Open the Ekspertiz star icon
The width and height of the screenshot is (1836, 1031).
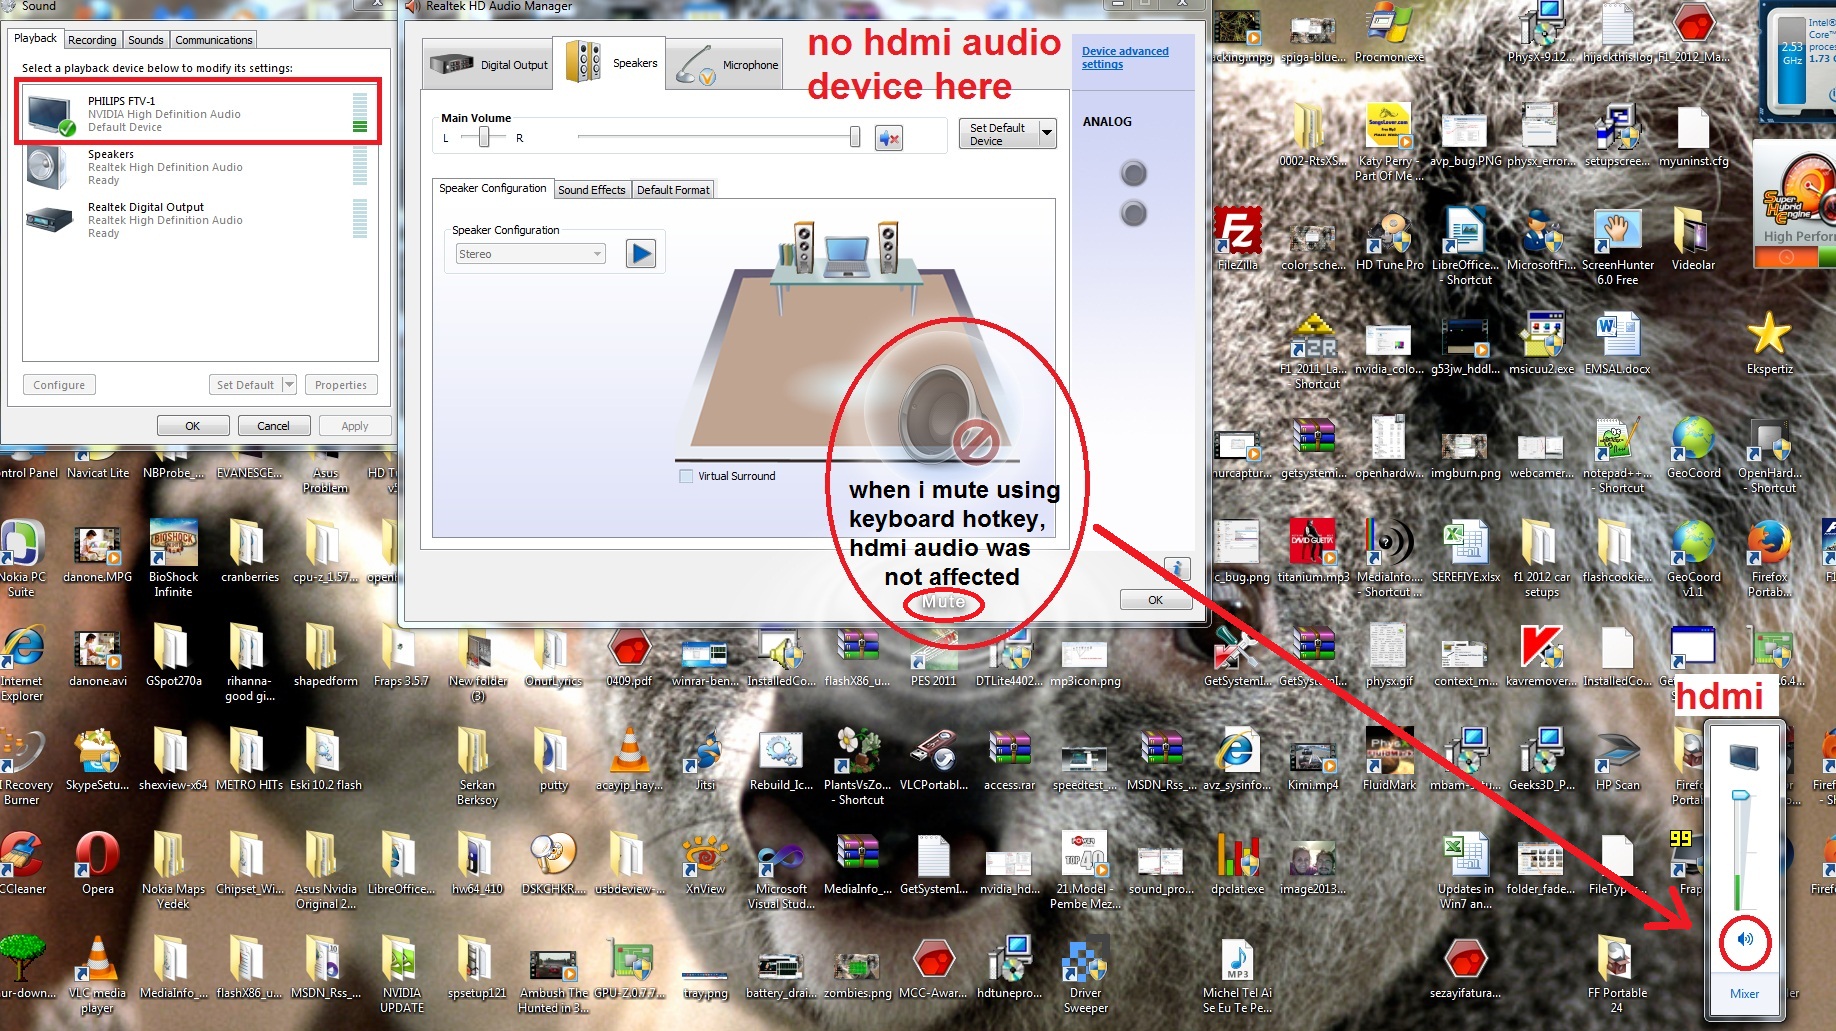tap(1769, 344)
